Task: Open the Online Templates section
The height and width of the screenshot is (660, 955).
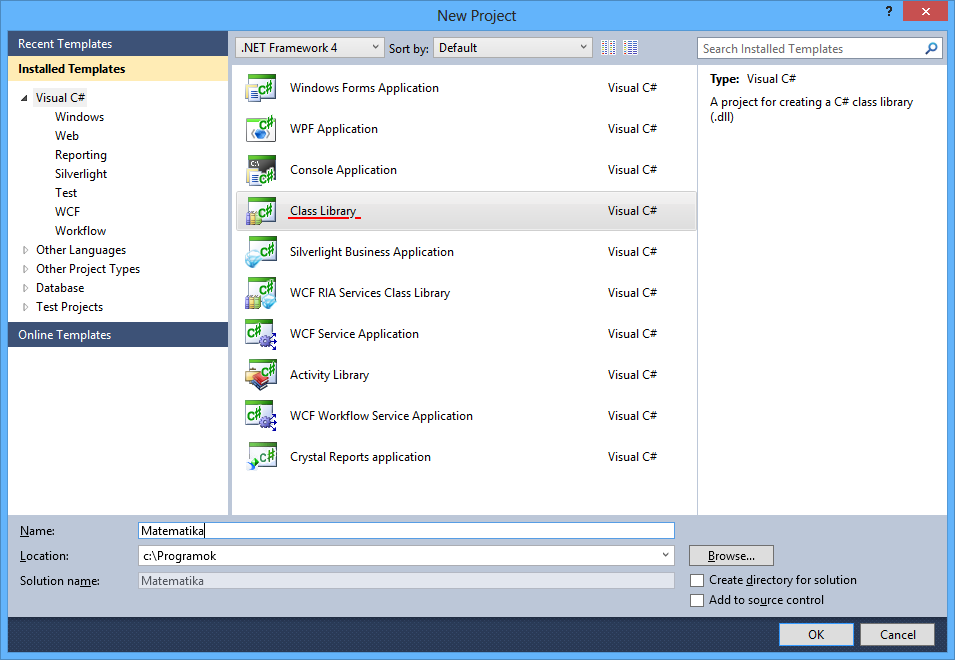Action: pyautogui.click(x=118, y=335)
